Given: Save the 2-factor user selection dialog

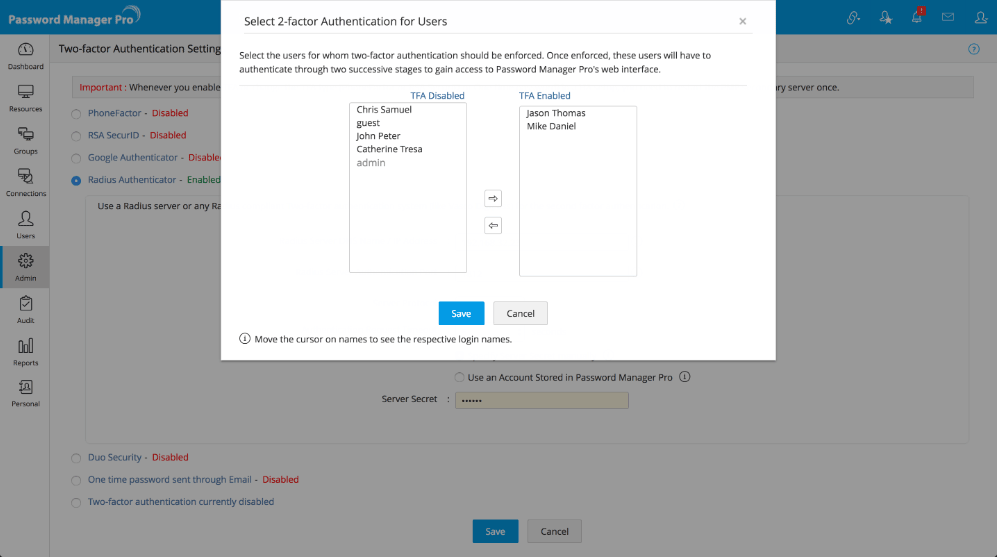Looking at the screenshot, I should point(461,313).
